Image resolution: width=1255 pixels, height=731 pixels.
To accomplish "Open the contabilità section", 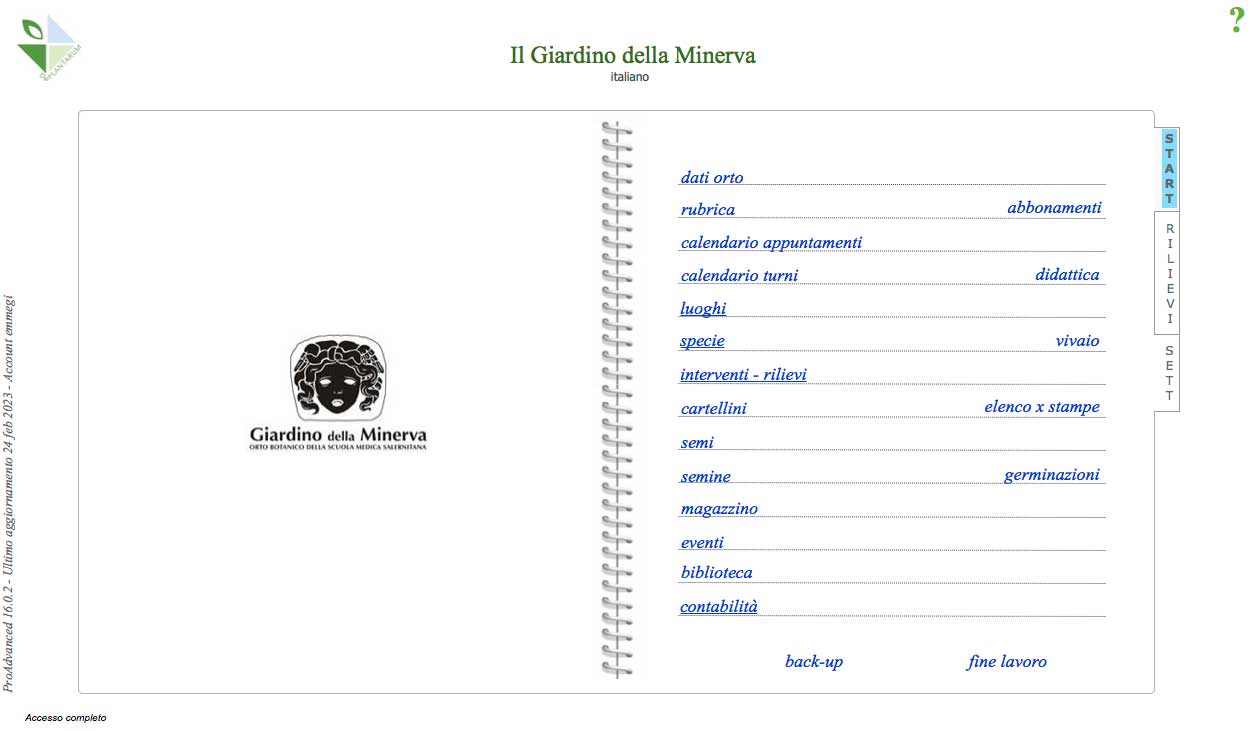I will click(x=719, y=606).
